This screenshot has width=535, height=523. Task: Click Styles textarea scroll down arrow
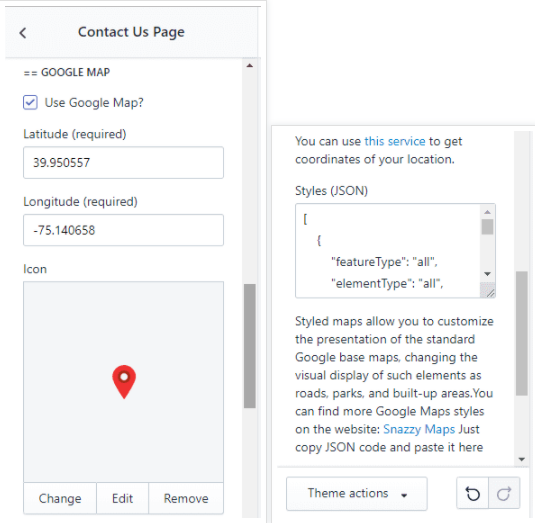click(487, 274)
